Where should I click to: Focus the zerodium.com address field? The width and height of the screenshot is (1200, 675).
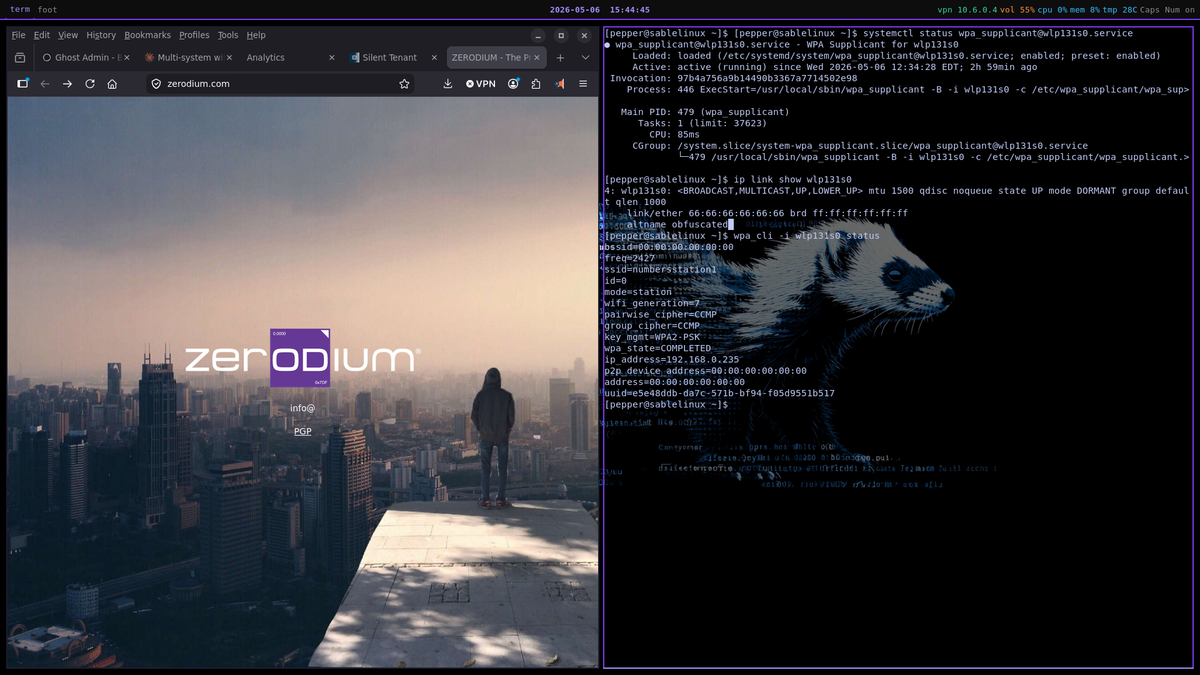[x=280, y=84]
